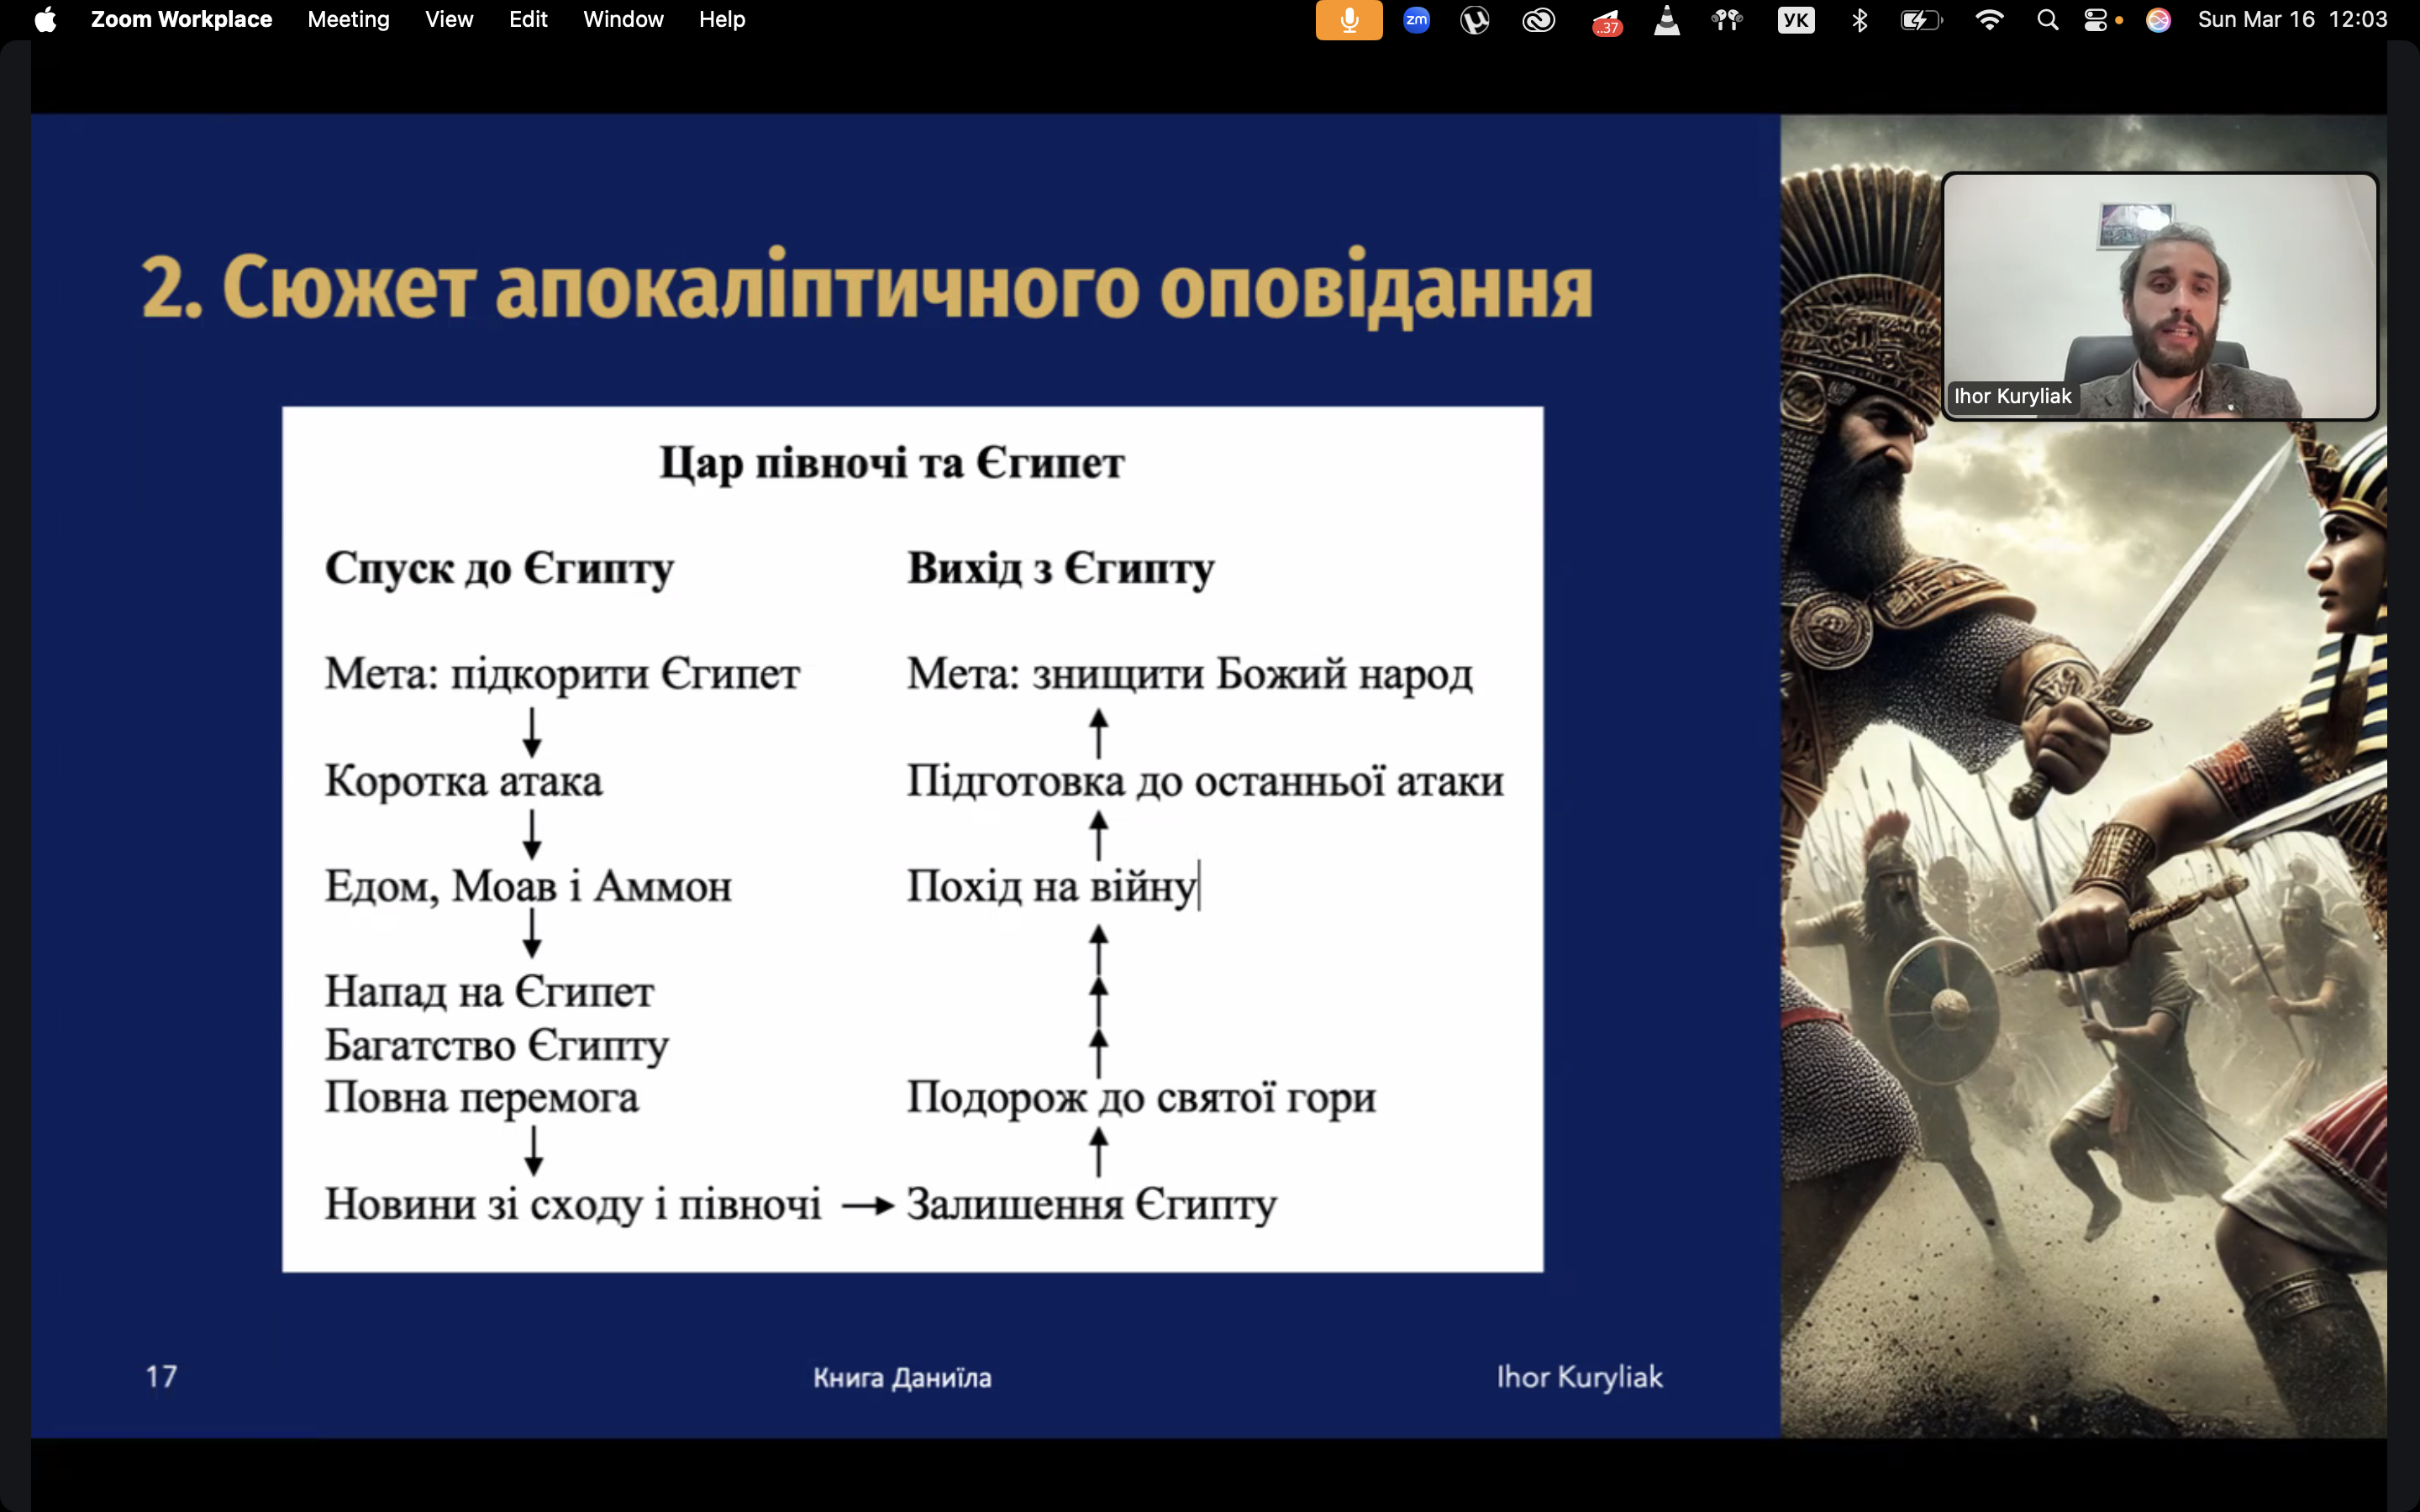Open the AirPods status icon

1727,20
